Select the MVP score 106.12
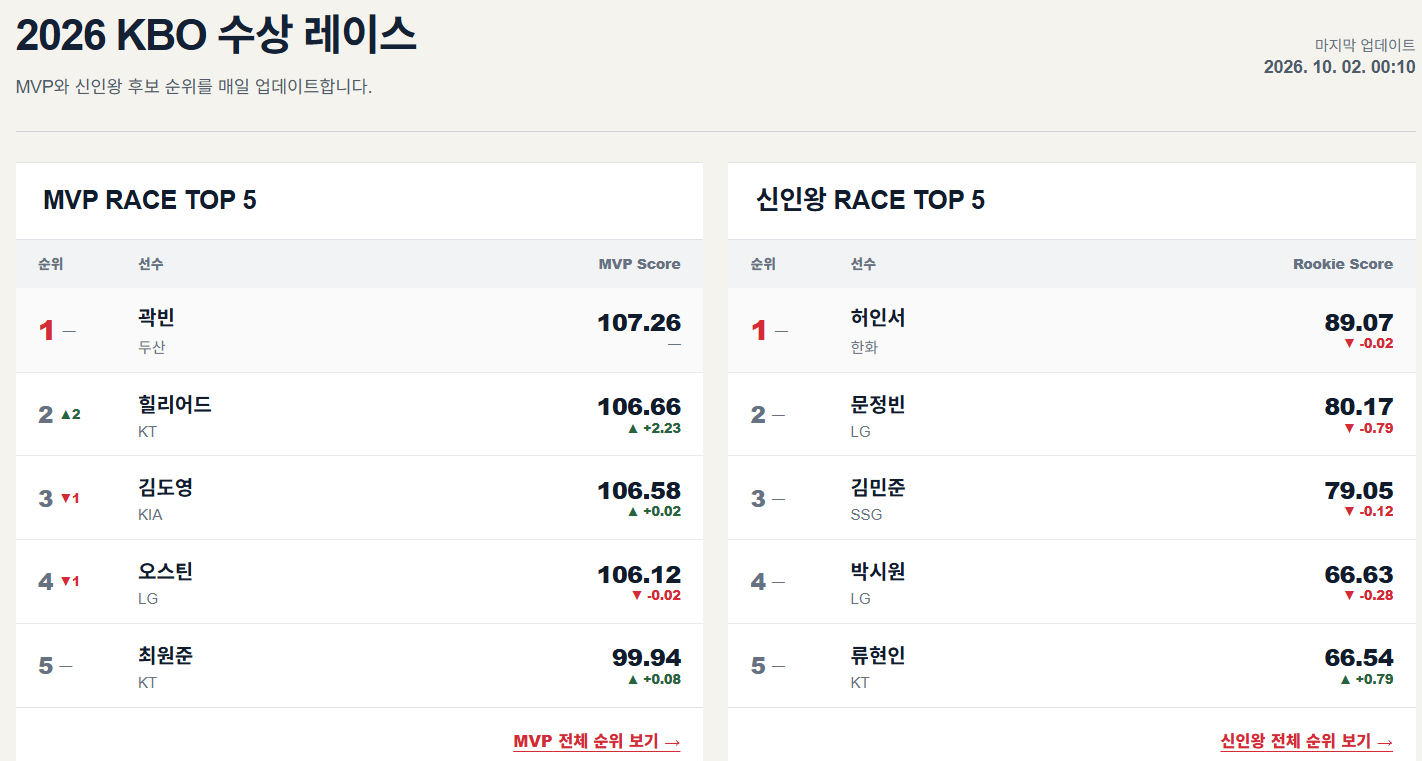Screen dimensions: 1422x761 (639, 575)
